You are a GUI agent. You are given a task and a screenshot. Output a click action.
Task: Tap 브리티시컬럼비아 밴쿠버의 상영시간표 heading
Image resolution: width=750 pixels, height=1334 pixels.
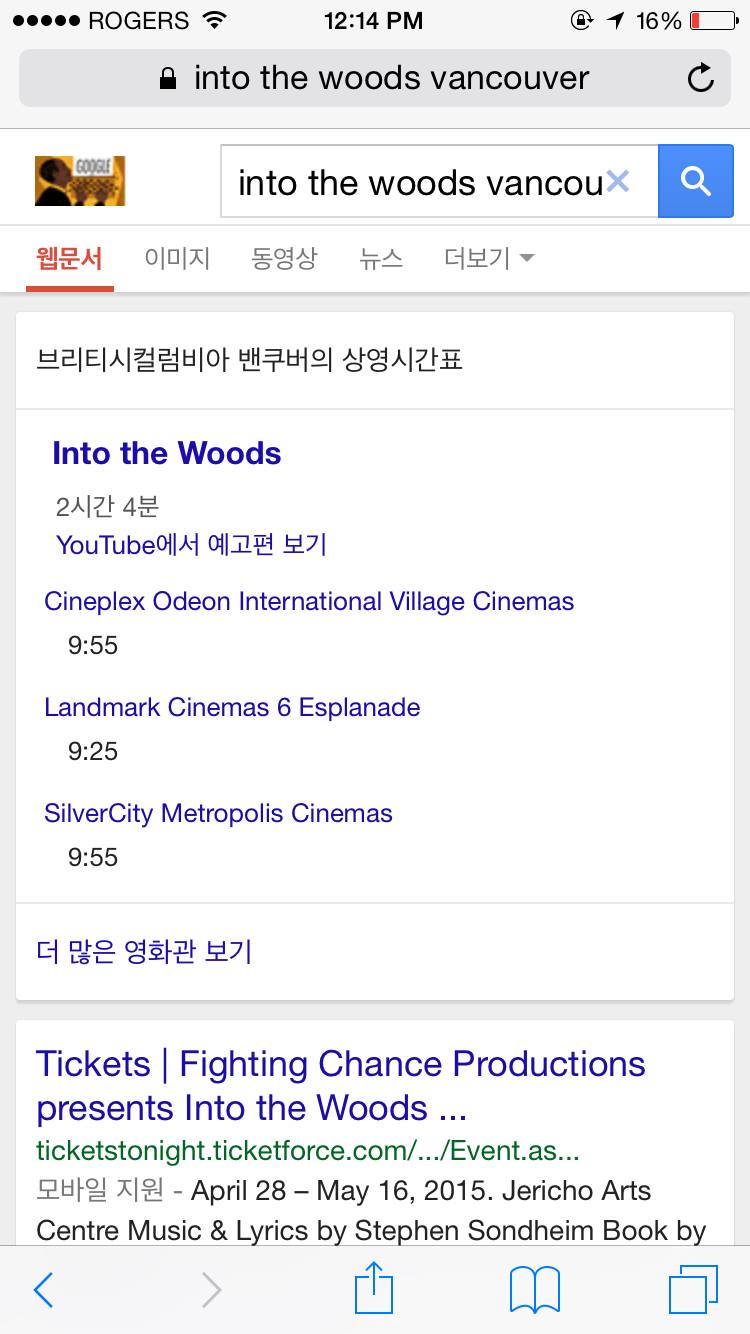click(250, 360)
